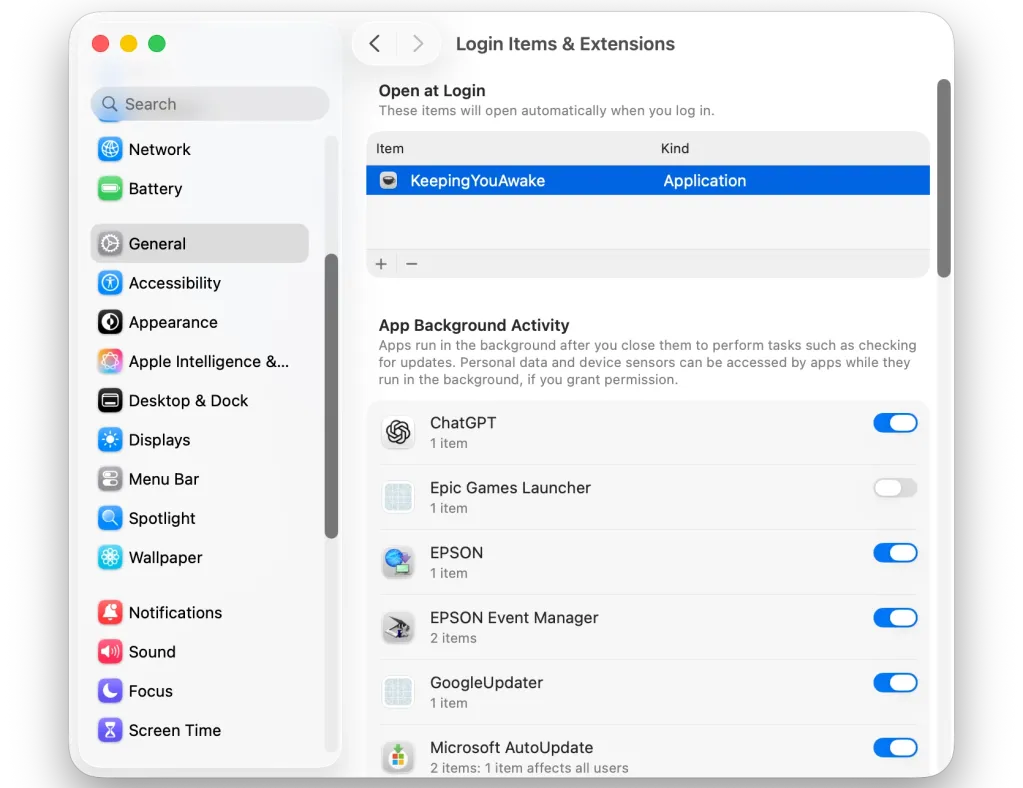Viewport: 1023px width, 788px height.
Task: Click the Desktop & Dock icon
Action: tap(110, 401)
